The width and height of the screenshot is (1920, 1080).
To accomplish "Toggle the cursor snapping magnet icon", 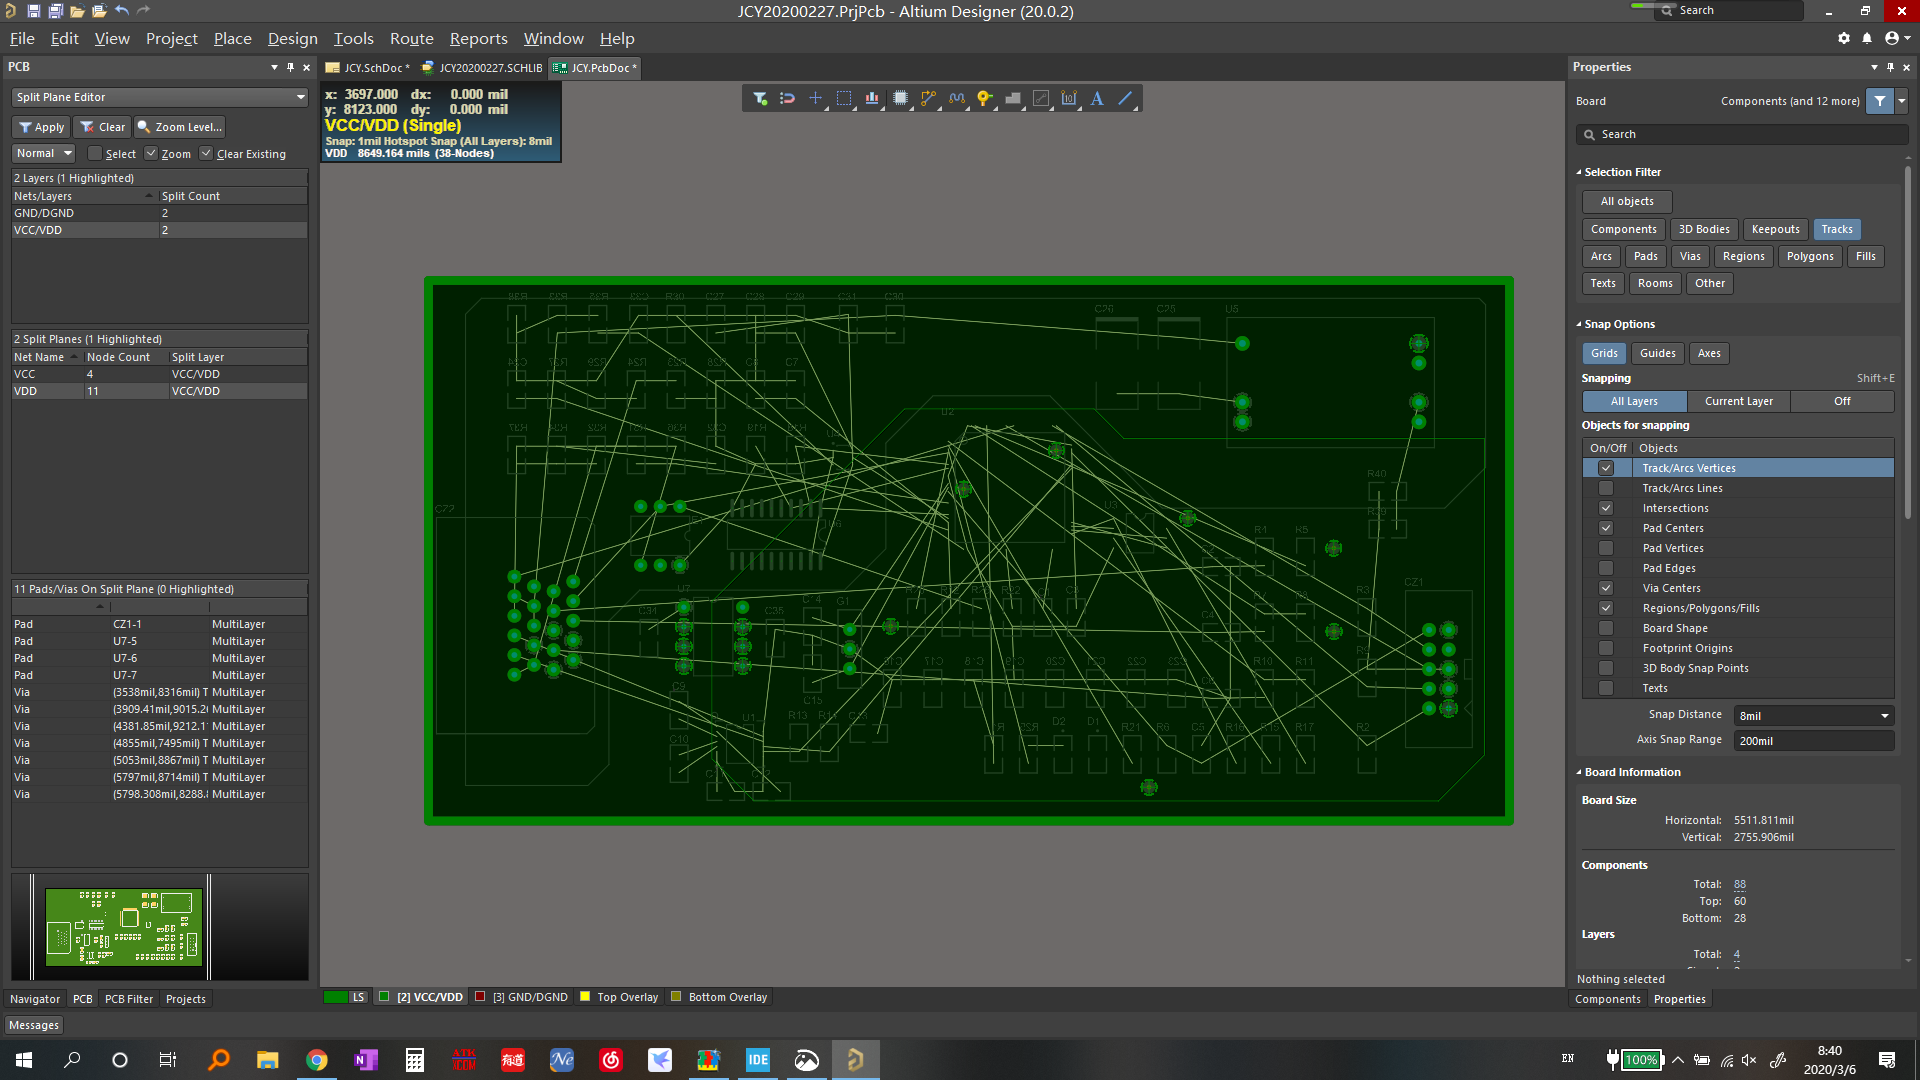I will tap(787, 98).
